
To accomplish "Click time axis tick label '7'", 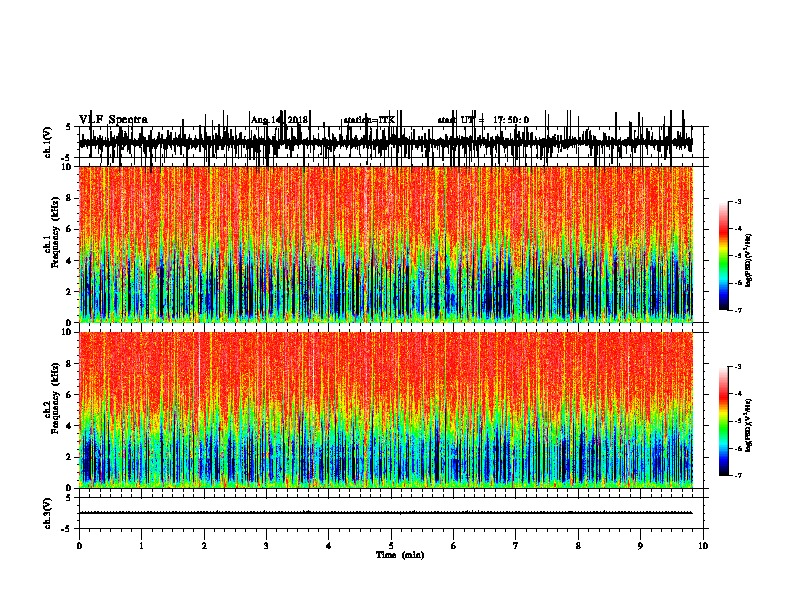I will pos(516,546).
